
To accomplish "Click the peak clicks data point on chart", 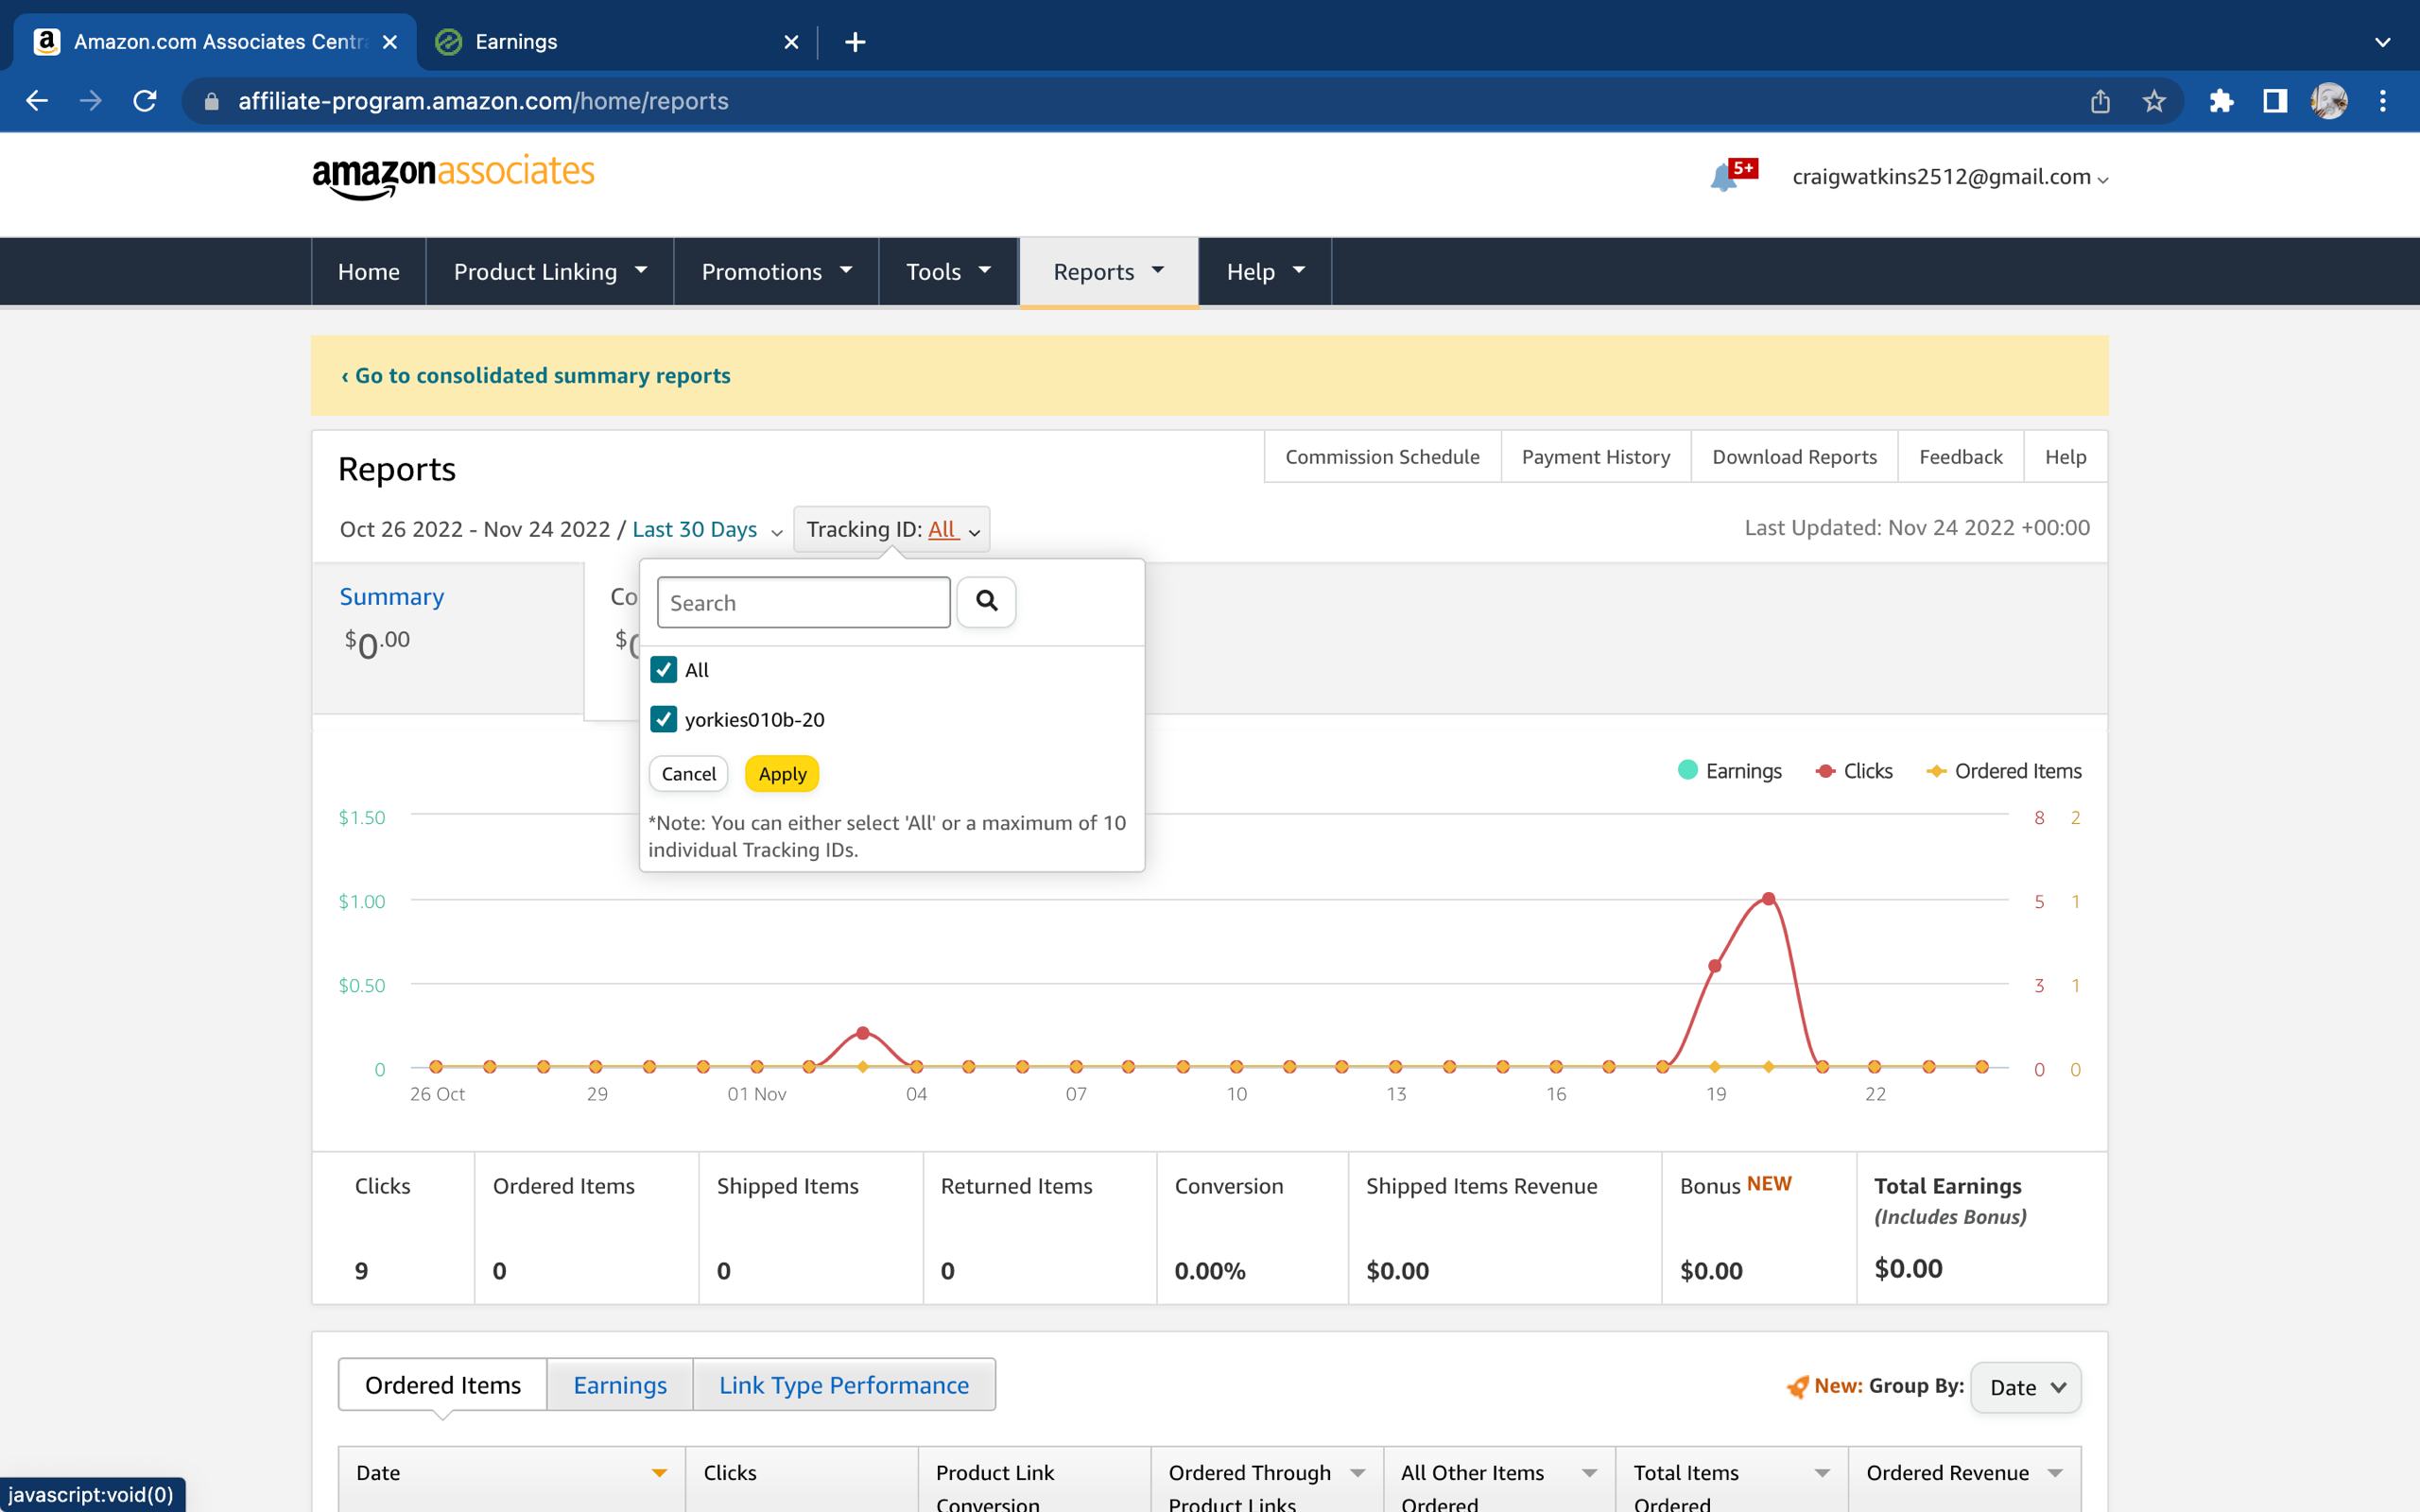I will pyautogui.click(x=1768, y=898).
